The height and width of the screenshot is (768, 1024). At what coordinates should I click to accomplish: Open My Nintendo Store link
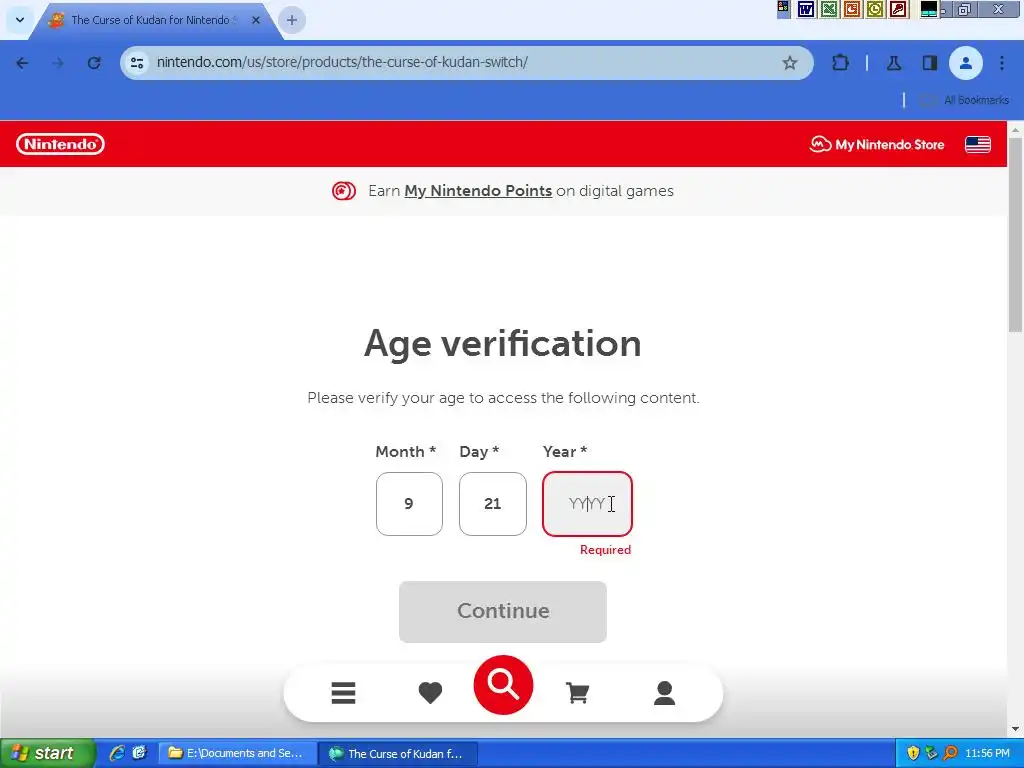(x=877, y=144)
